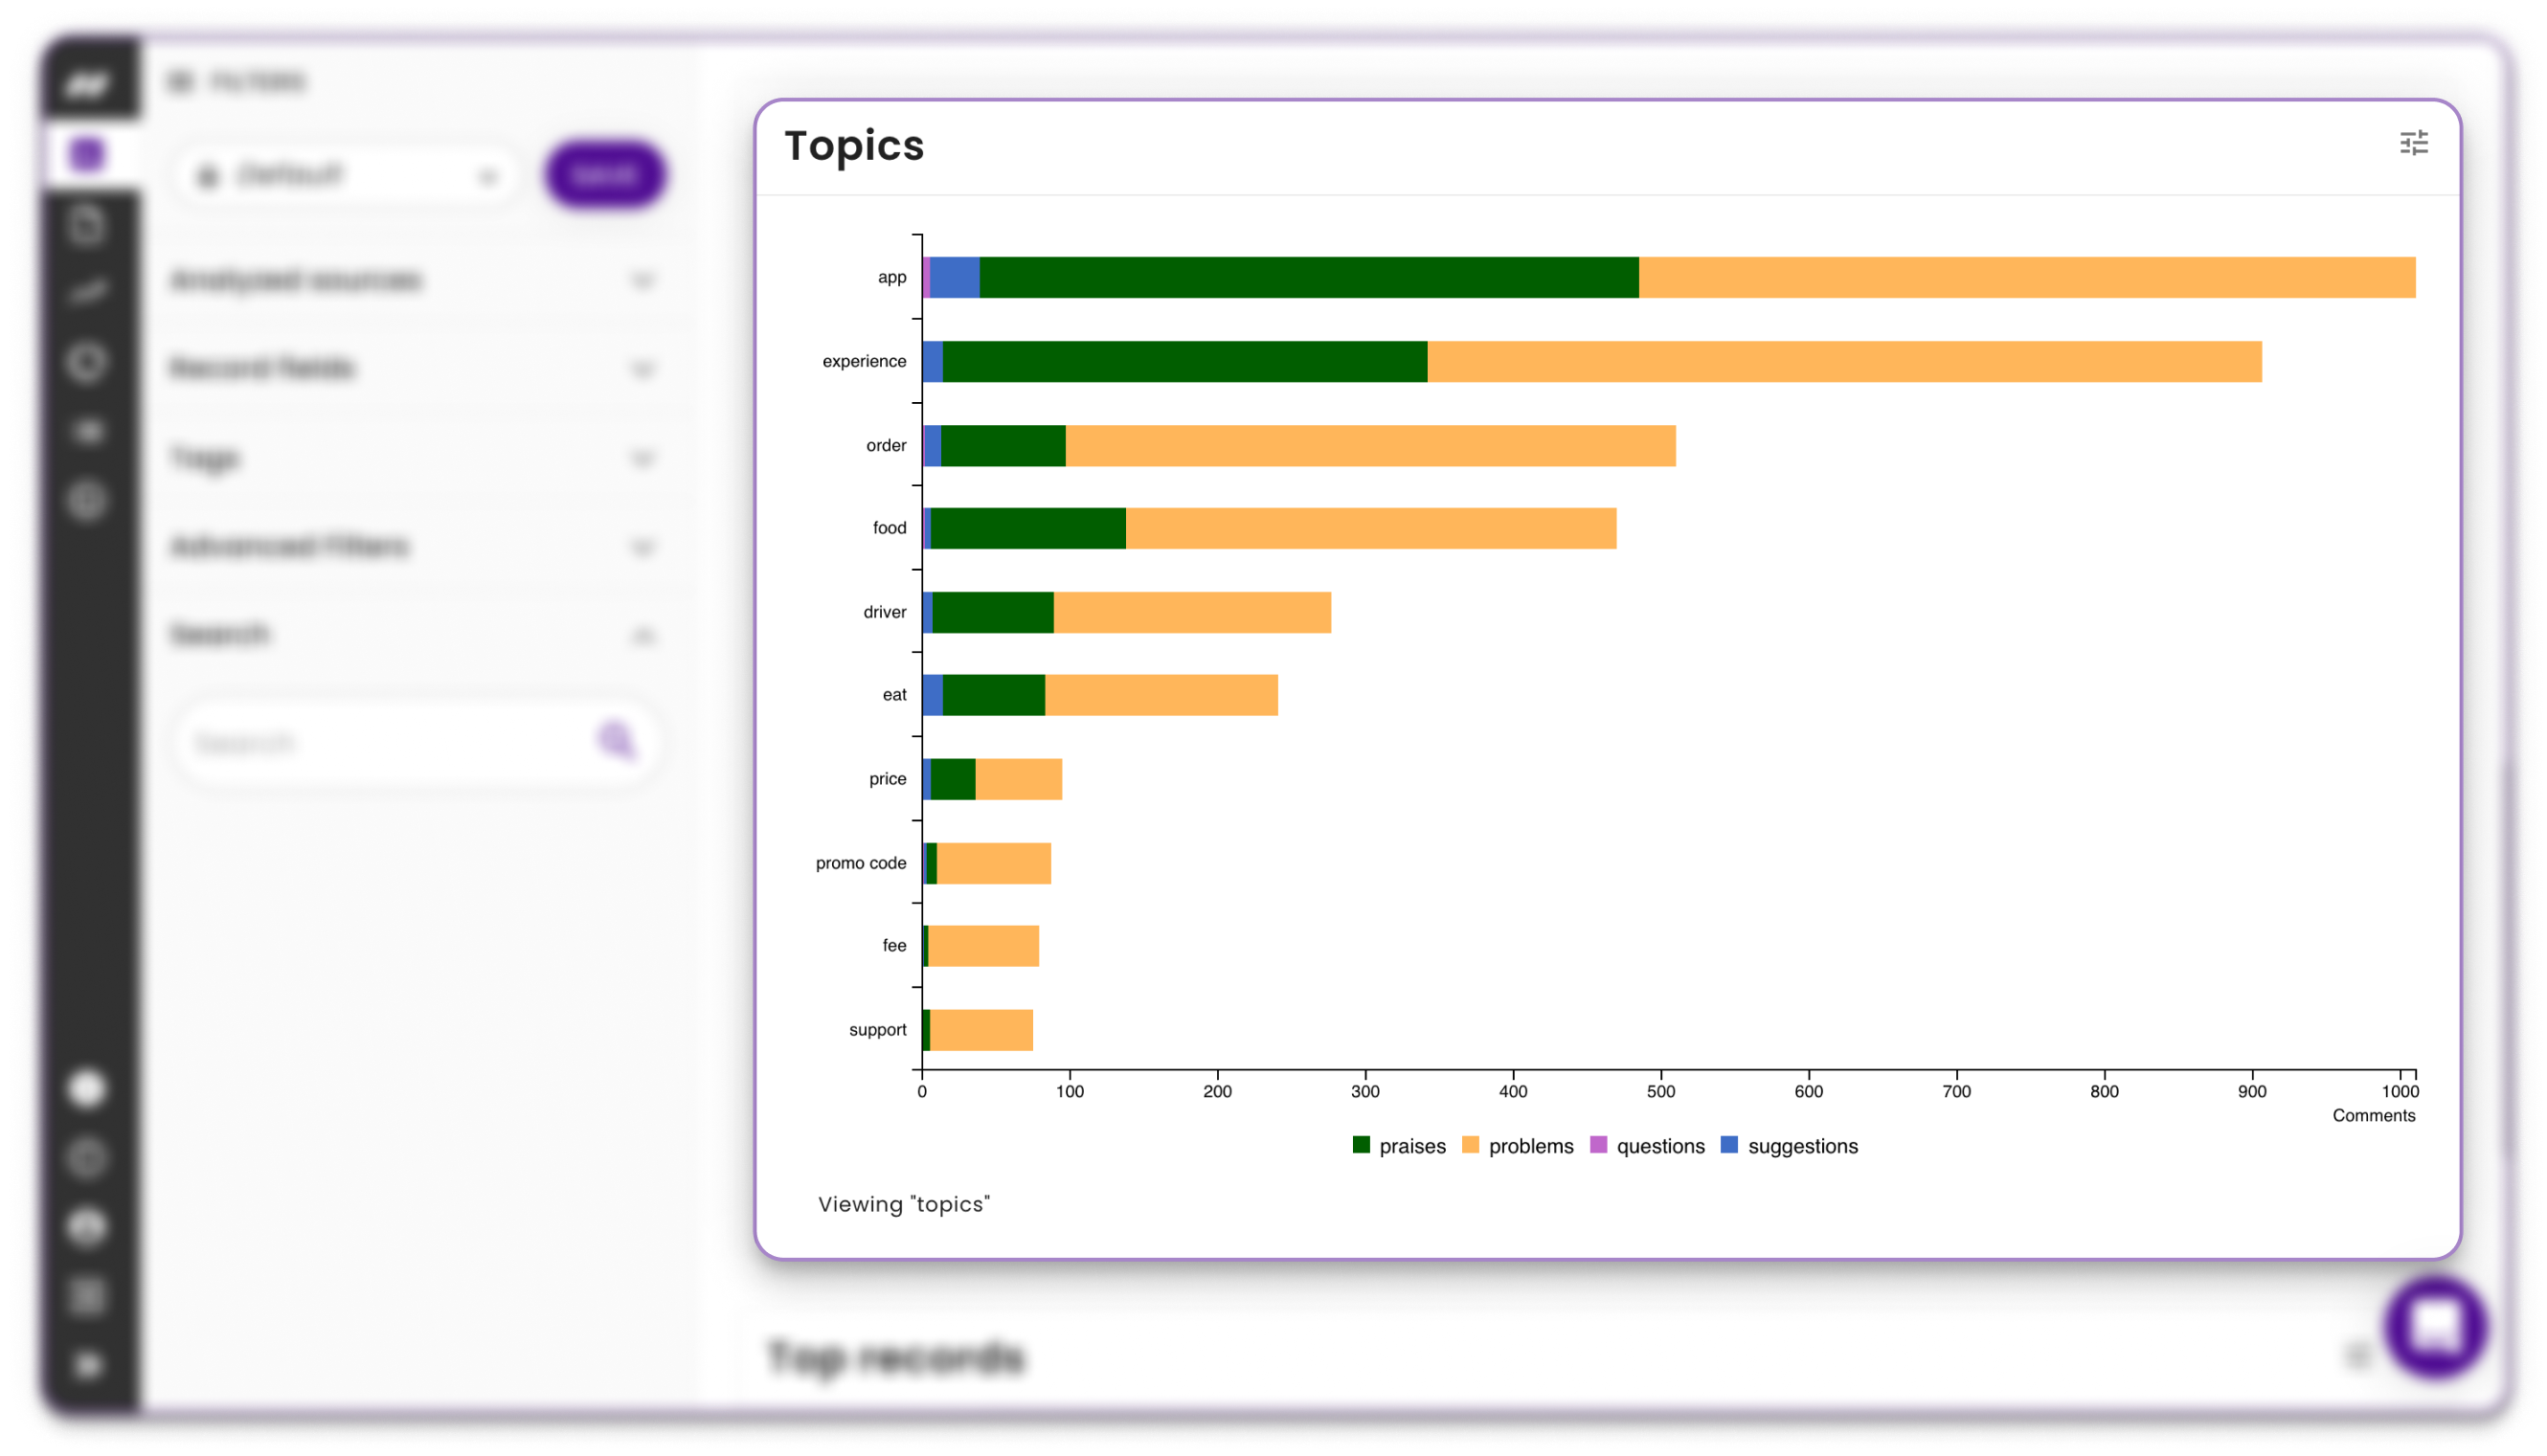
Task: Toggle the suggestions legend entry
Action: 1789,1146
